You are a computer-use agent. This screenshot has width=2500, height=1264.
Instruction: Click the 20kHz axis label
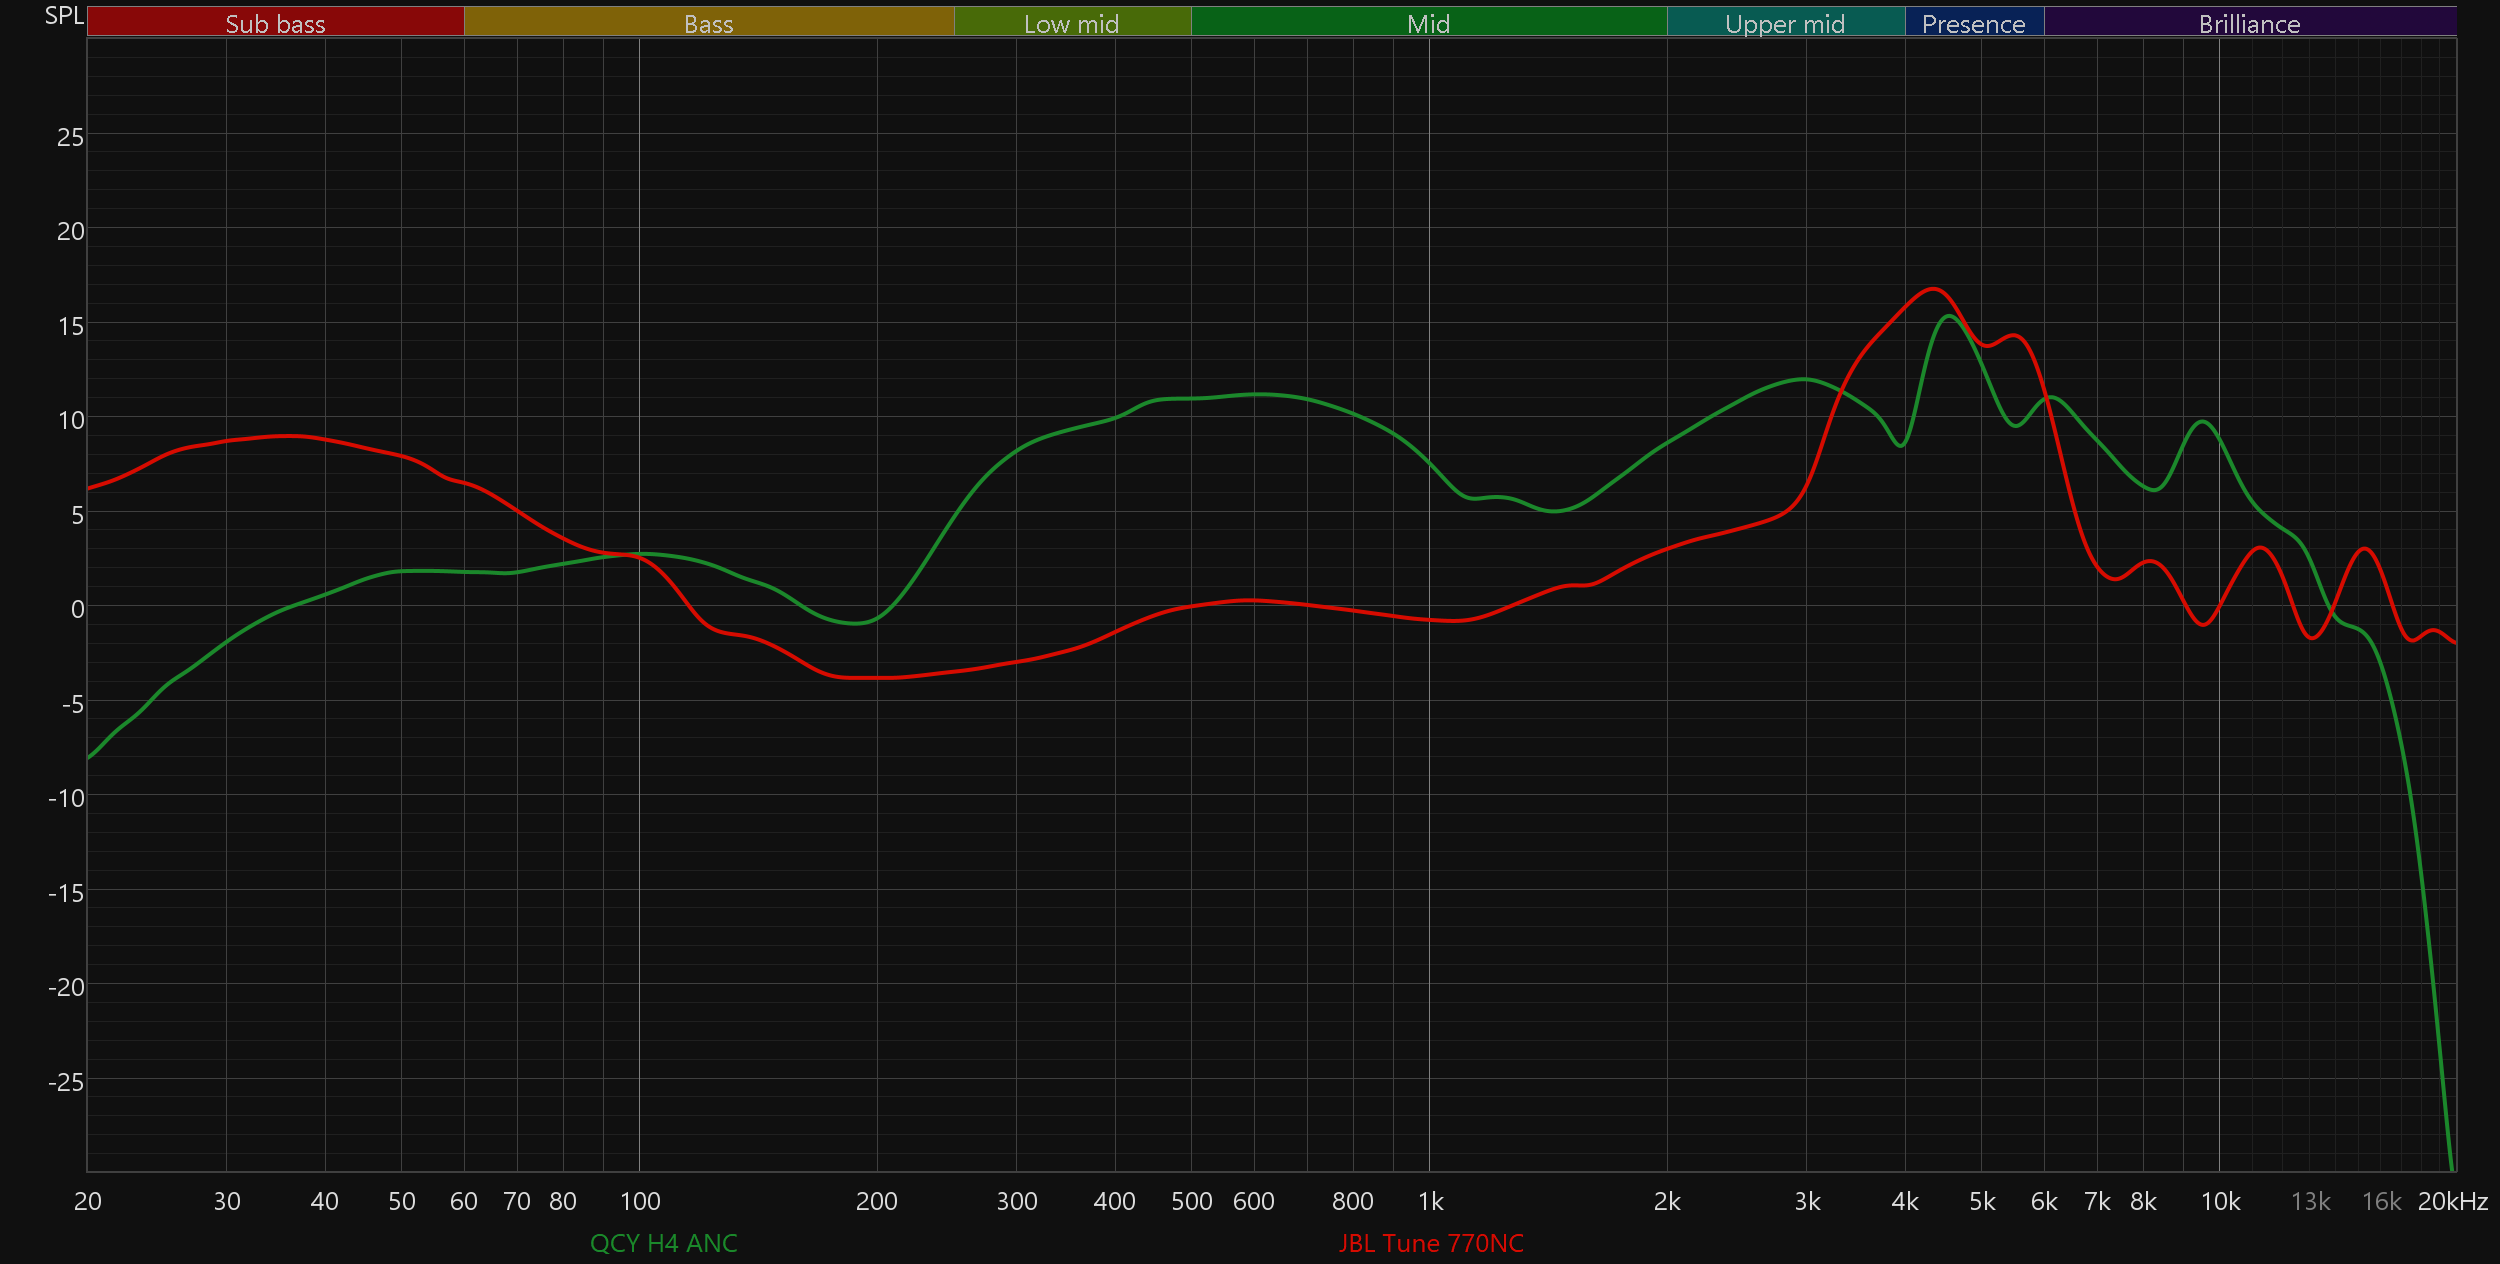click(2452, 1201)
